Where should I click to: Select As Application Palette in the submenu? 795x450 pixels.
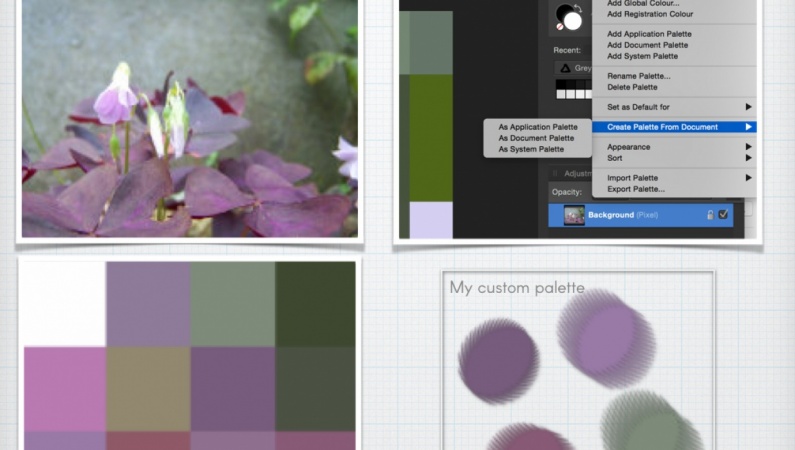click(538, 127)
